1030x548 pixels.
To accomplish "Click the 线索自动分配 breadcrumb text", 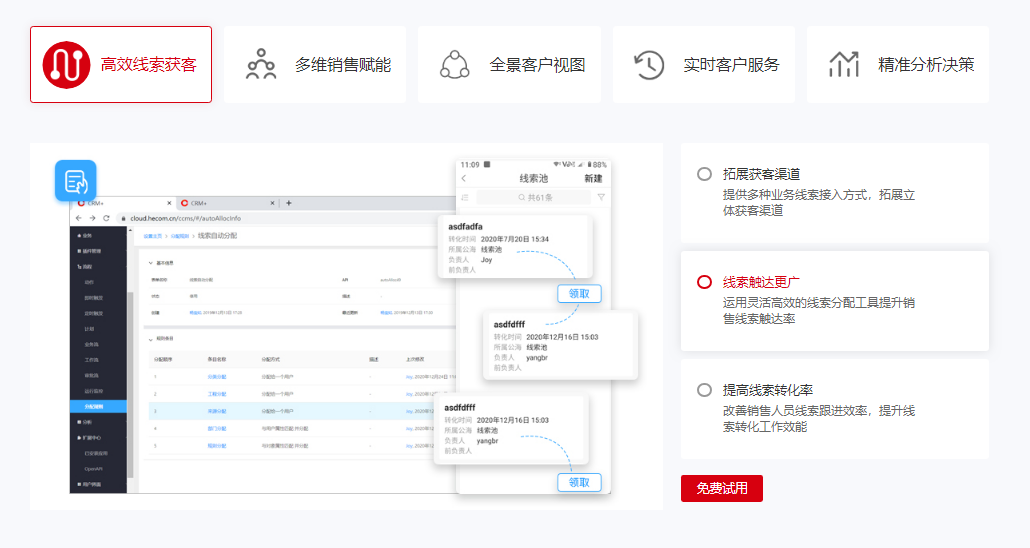I will tap(217, 235).
